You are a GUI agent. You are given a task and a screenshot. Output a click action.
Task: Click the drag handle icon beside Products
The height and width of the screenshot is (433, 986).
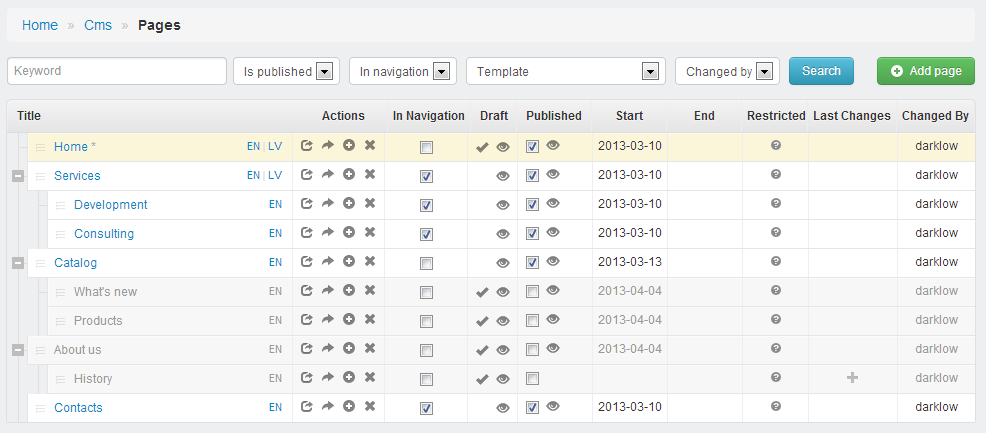(x=60, y=321)
